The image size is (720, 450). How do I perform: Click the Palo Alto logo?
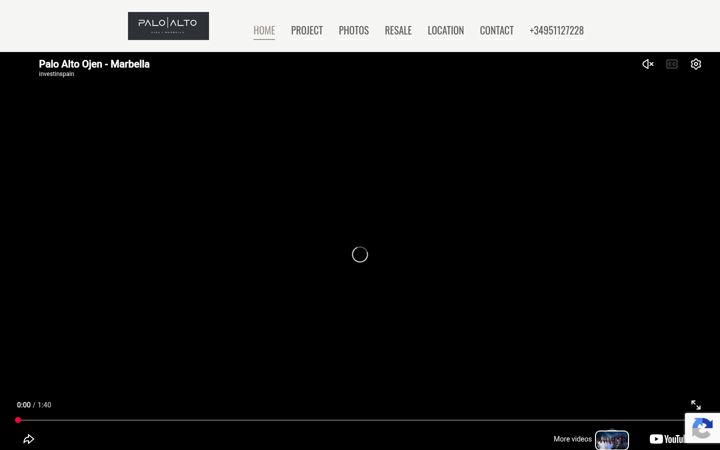point(168,26)
